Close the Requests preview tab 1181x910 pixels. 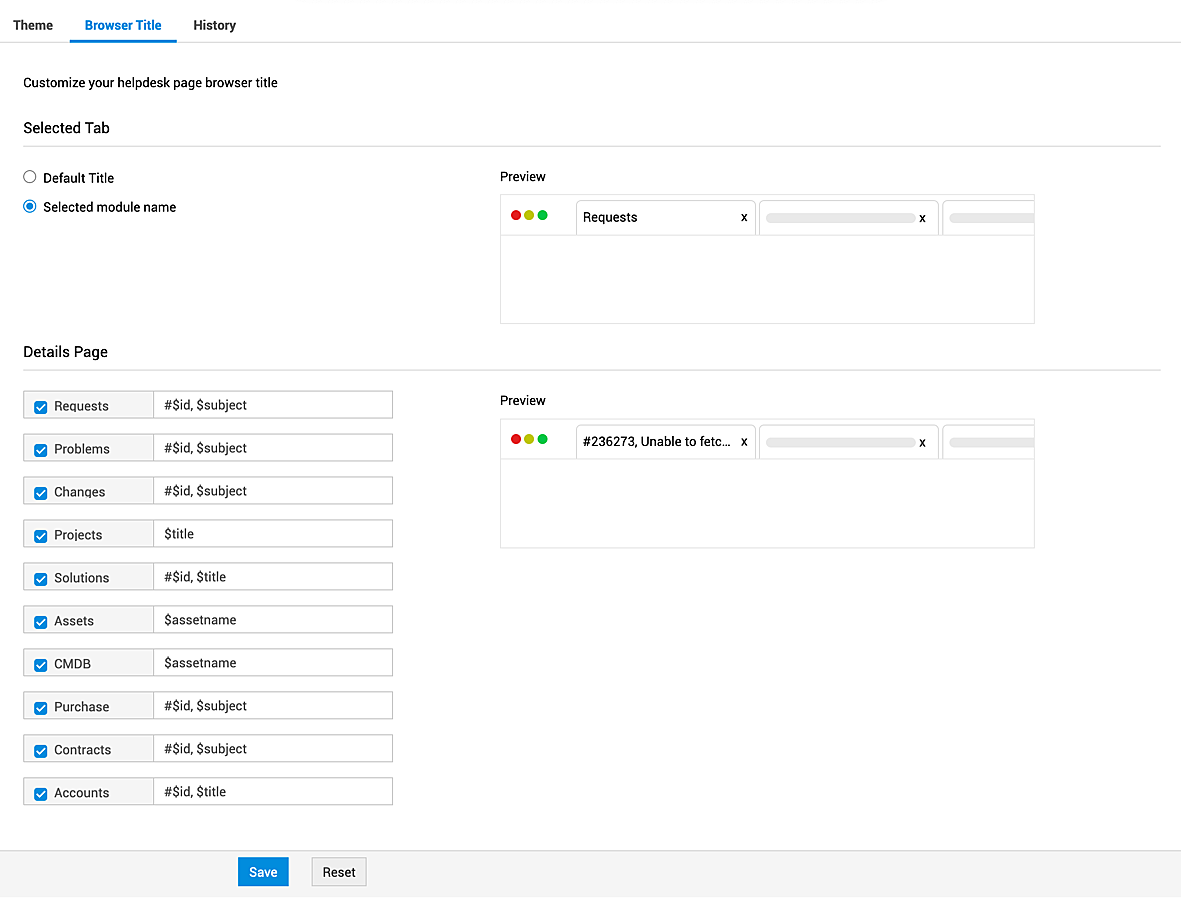click(744, 218)
